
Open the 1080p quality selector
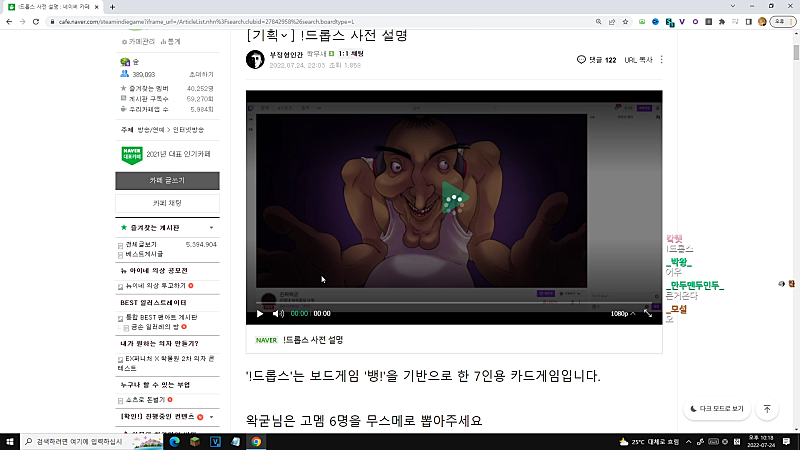click(622, 314)
